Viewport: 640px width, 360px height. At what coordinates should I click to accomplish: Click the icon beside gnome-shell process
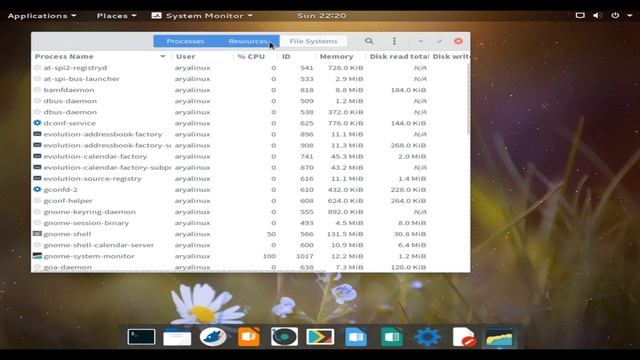pyautogui.click(x=37, y=234)
